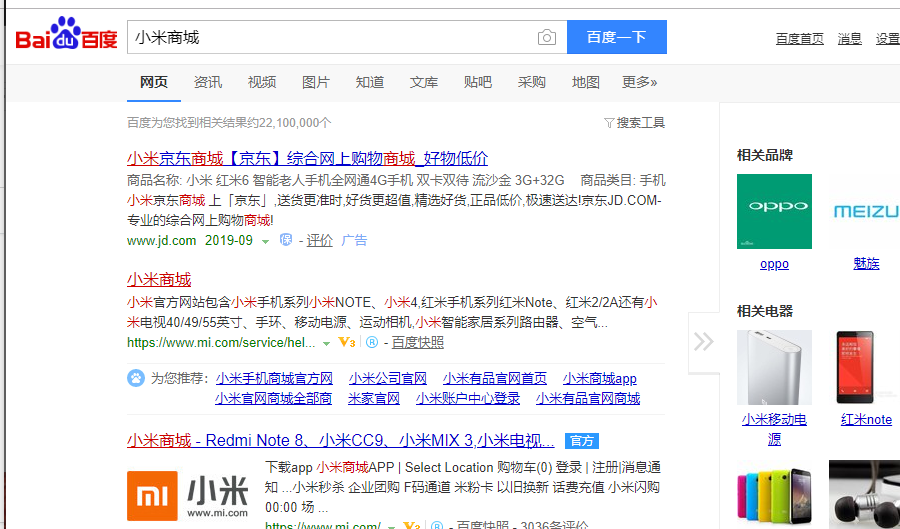Expand dropdown arrow after mi.com/service URL
Screen dimensions: 900x529
point(326,344)
